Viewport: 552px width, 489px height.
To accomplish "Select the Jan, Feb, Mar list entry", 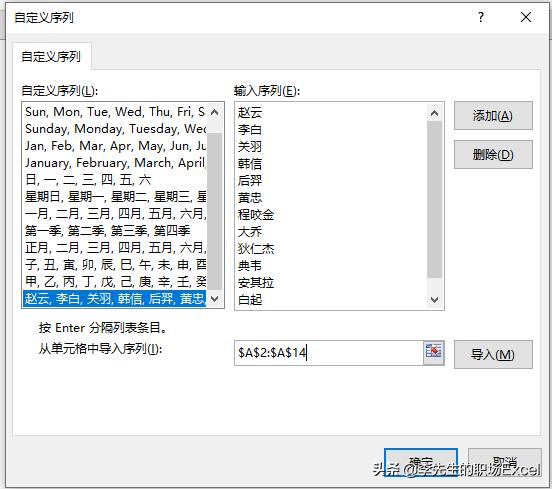I will click(115, 145).
